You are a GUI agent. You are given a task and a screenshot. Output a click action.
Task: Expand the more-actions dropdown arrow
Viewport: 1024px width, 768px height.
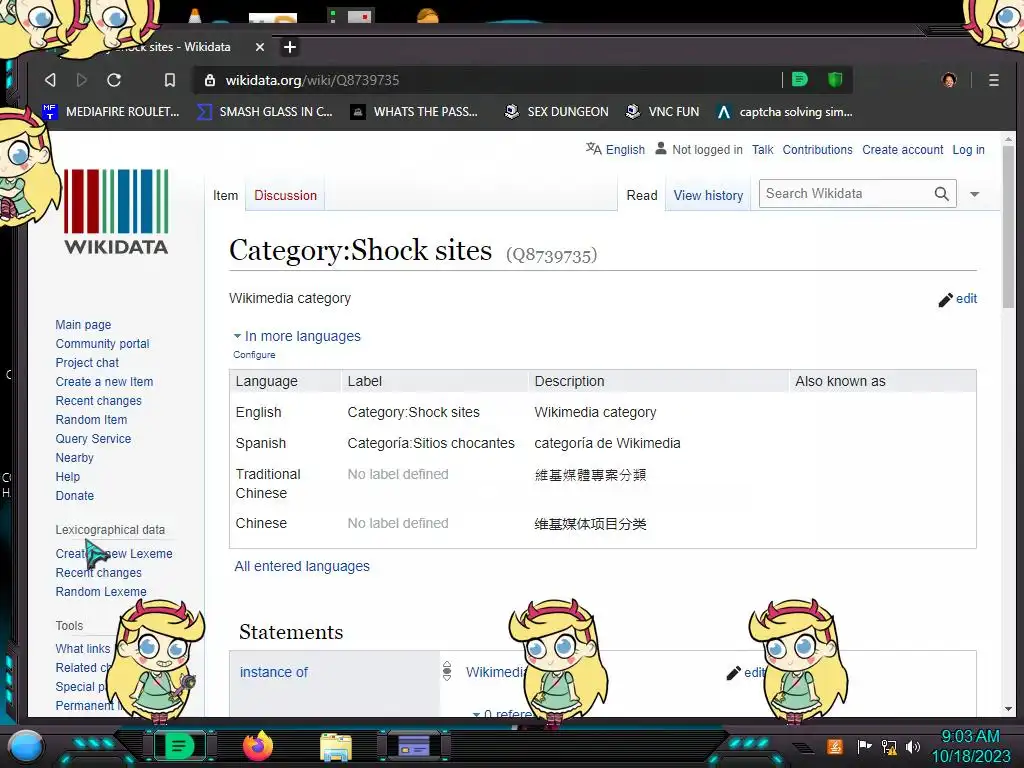click(974, 194)
